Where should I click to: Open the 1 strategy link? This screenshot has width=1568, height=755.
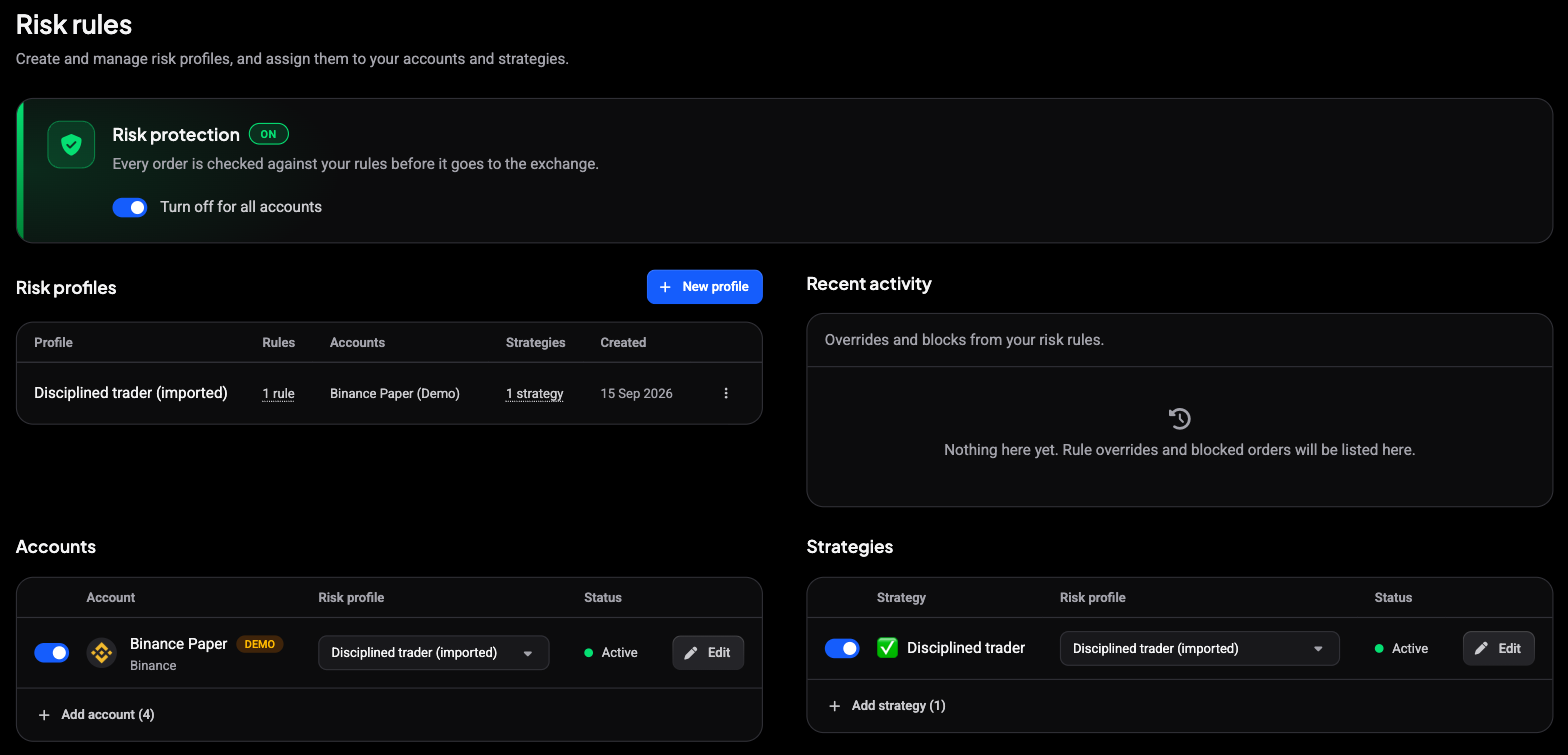point(535,394)
